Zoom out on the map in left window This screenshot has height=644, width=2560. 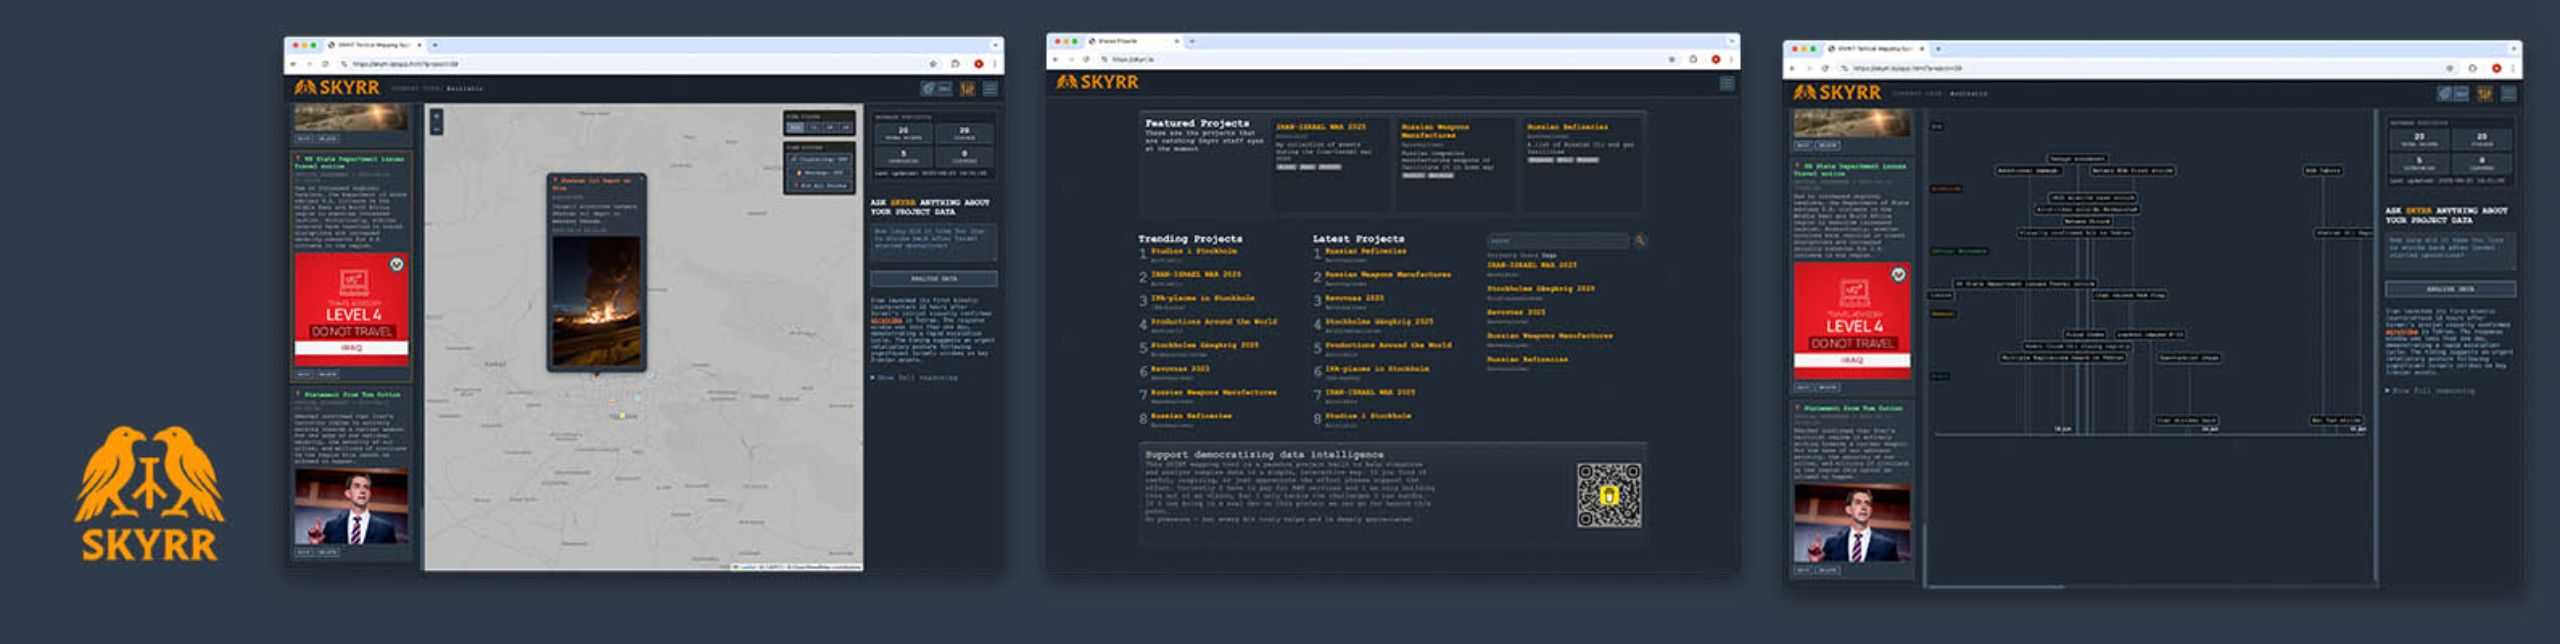tap(436, 129)
